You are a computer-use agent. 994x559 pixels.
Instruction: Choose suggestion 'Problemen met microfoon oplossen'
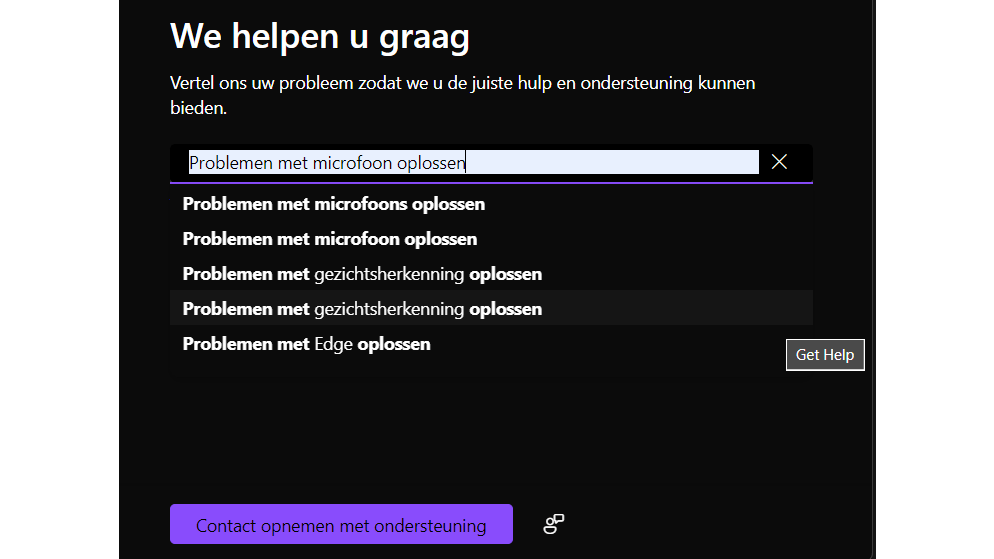330,239
